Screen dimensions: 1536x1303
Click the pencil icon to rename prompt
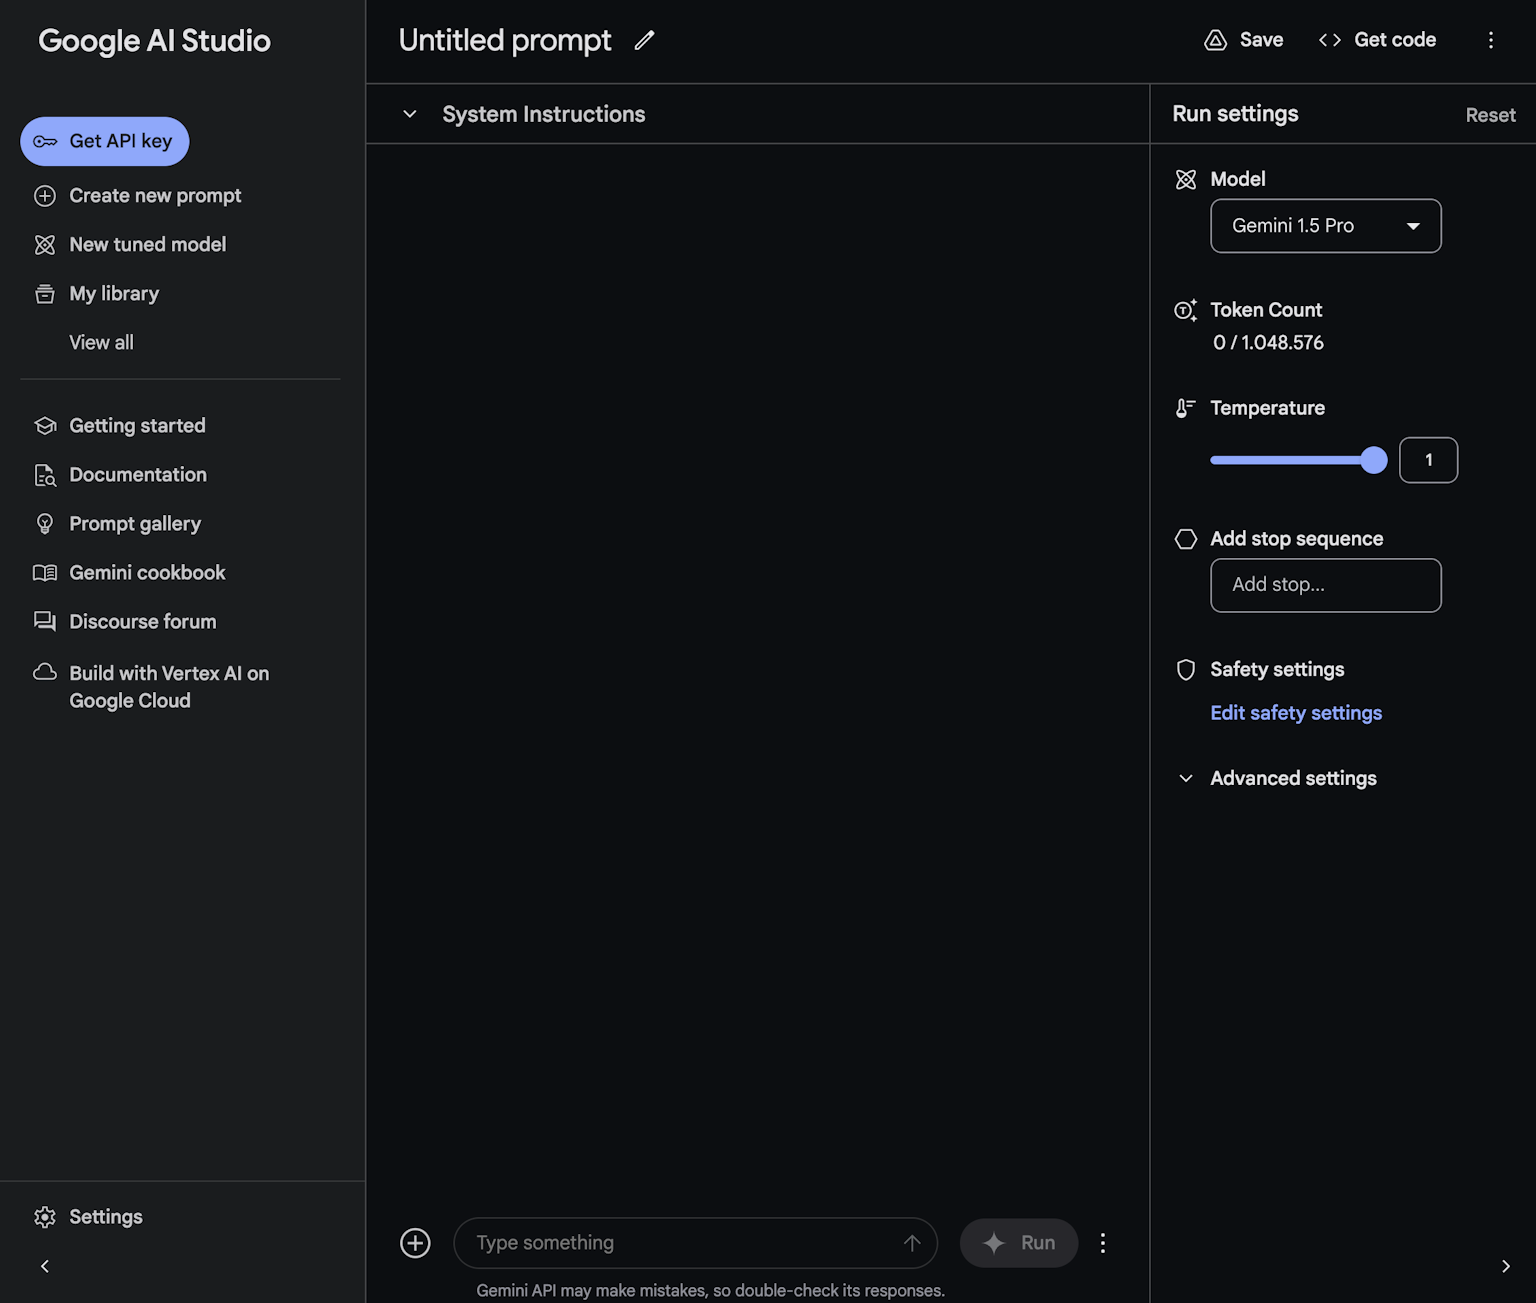644,40
